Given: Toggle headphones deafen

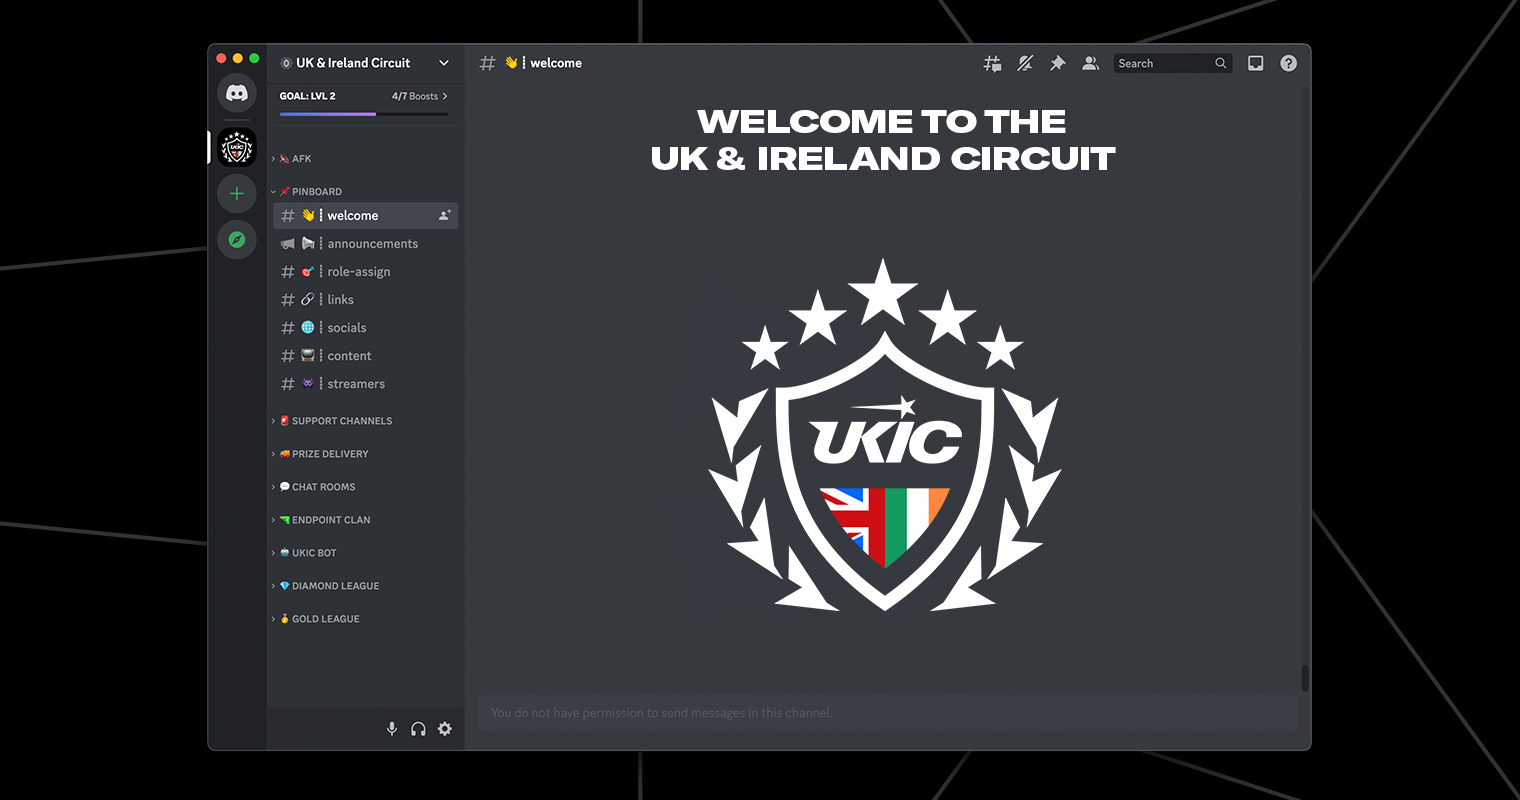Looking at the screenshot, I should pos(418,729).
